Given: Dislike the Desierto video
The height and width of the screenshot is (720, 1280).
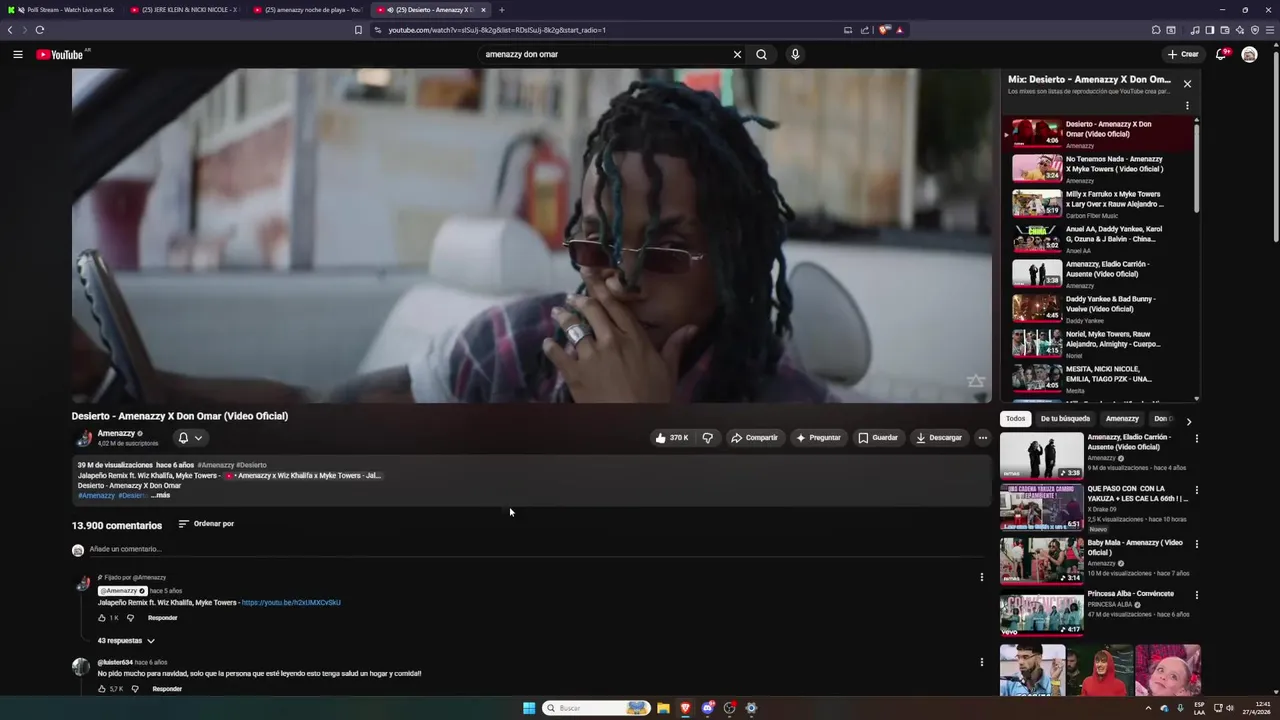Looking at the screenshot, I should tap(708, 437).
